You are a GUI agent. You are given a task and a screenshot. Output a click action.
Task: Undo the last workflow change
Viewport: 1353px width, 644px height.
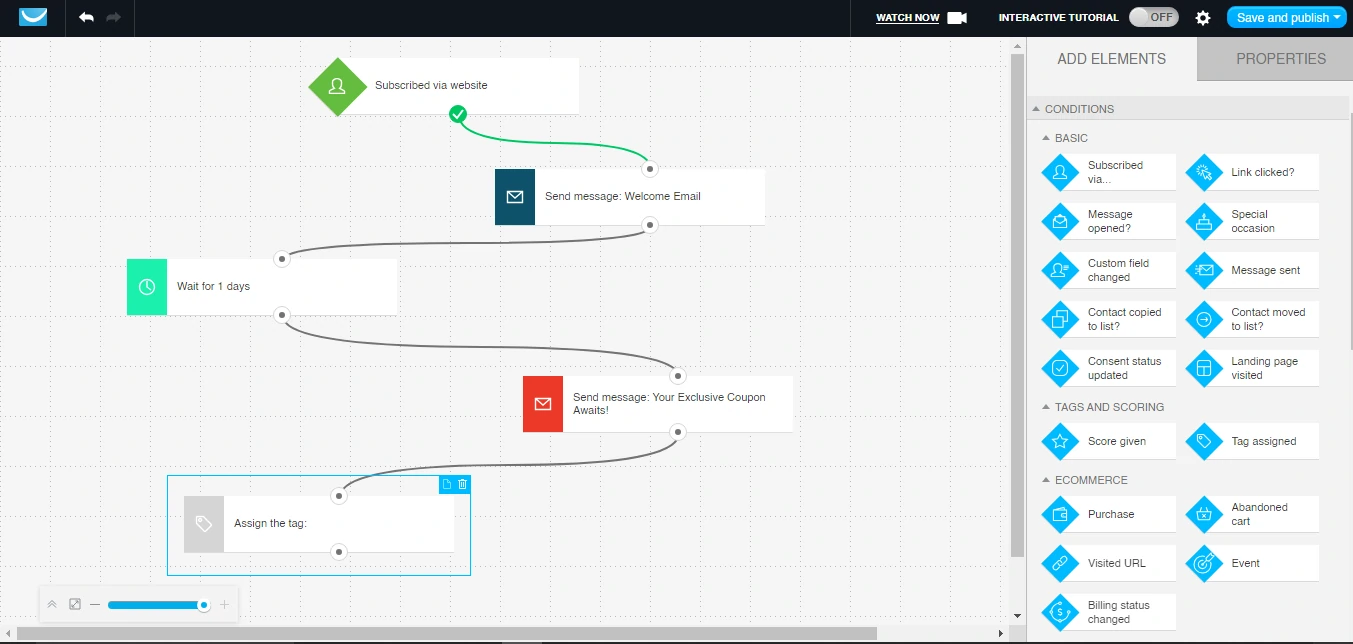(x=86, y=18)
